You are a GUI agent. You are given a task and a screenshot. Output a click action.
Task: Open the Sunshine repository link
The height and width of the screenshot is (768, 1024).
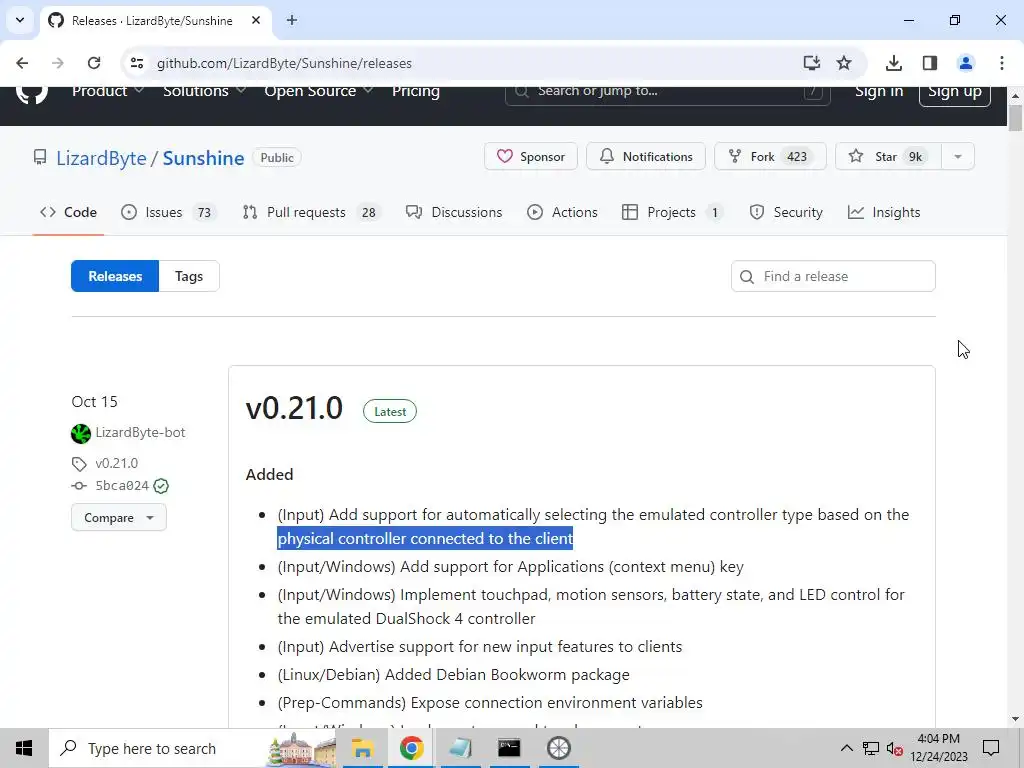(x=203, y=158)
